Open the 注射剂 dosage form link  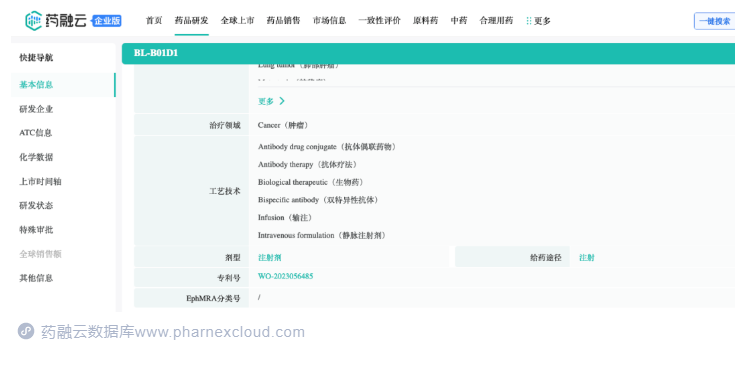pos(269,258)
